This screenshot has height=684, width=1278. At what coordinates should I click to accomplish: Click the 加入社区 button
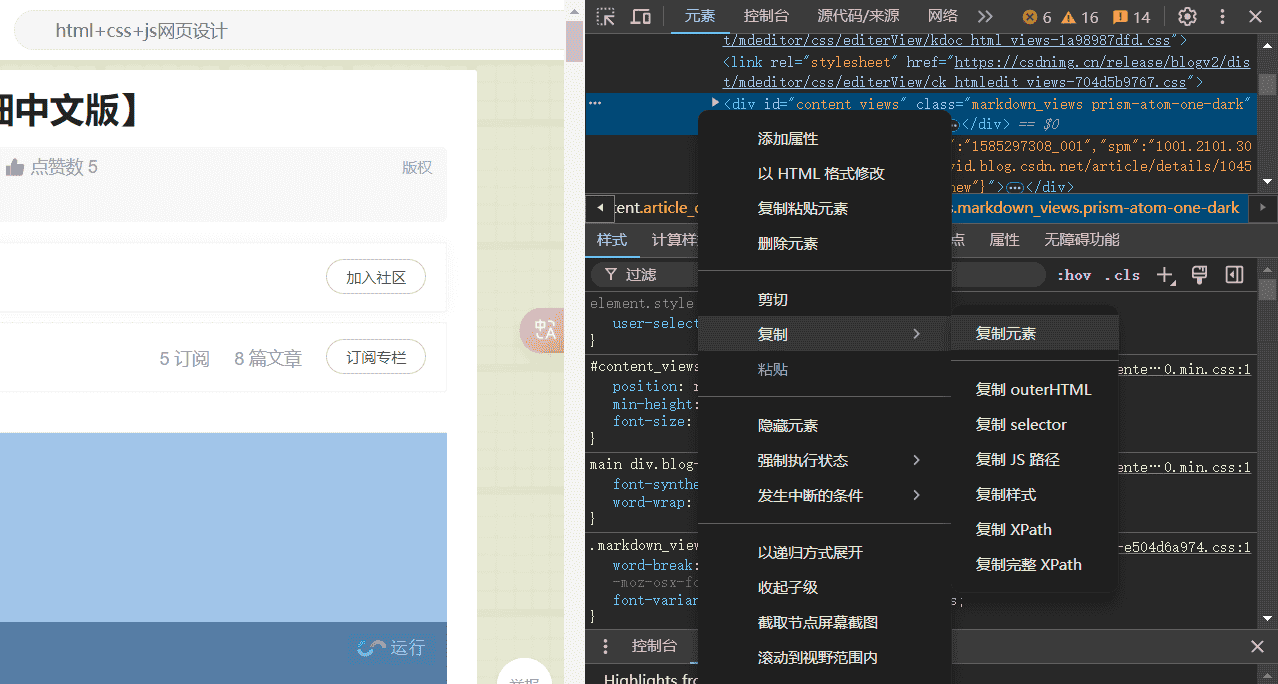pyautogui.click(x=375, y=276)
